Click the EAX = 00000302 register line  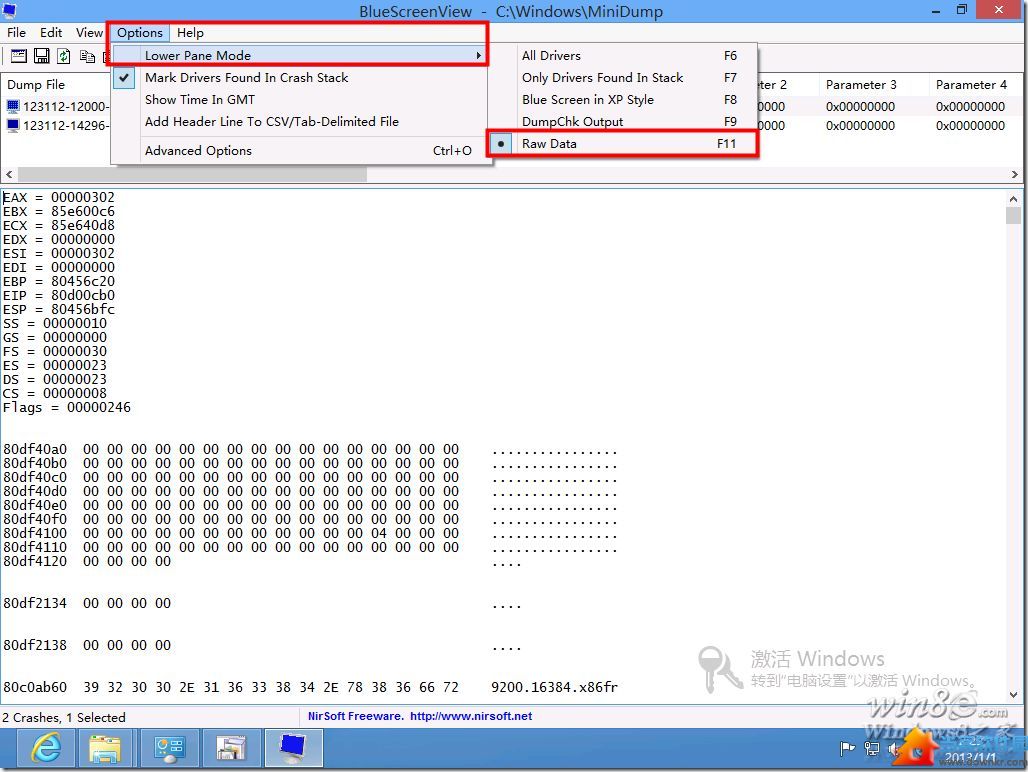pos(59,197)
